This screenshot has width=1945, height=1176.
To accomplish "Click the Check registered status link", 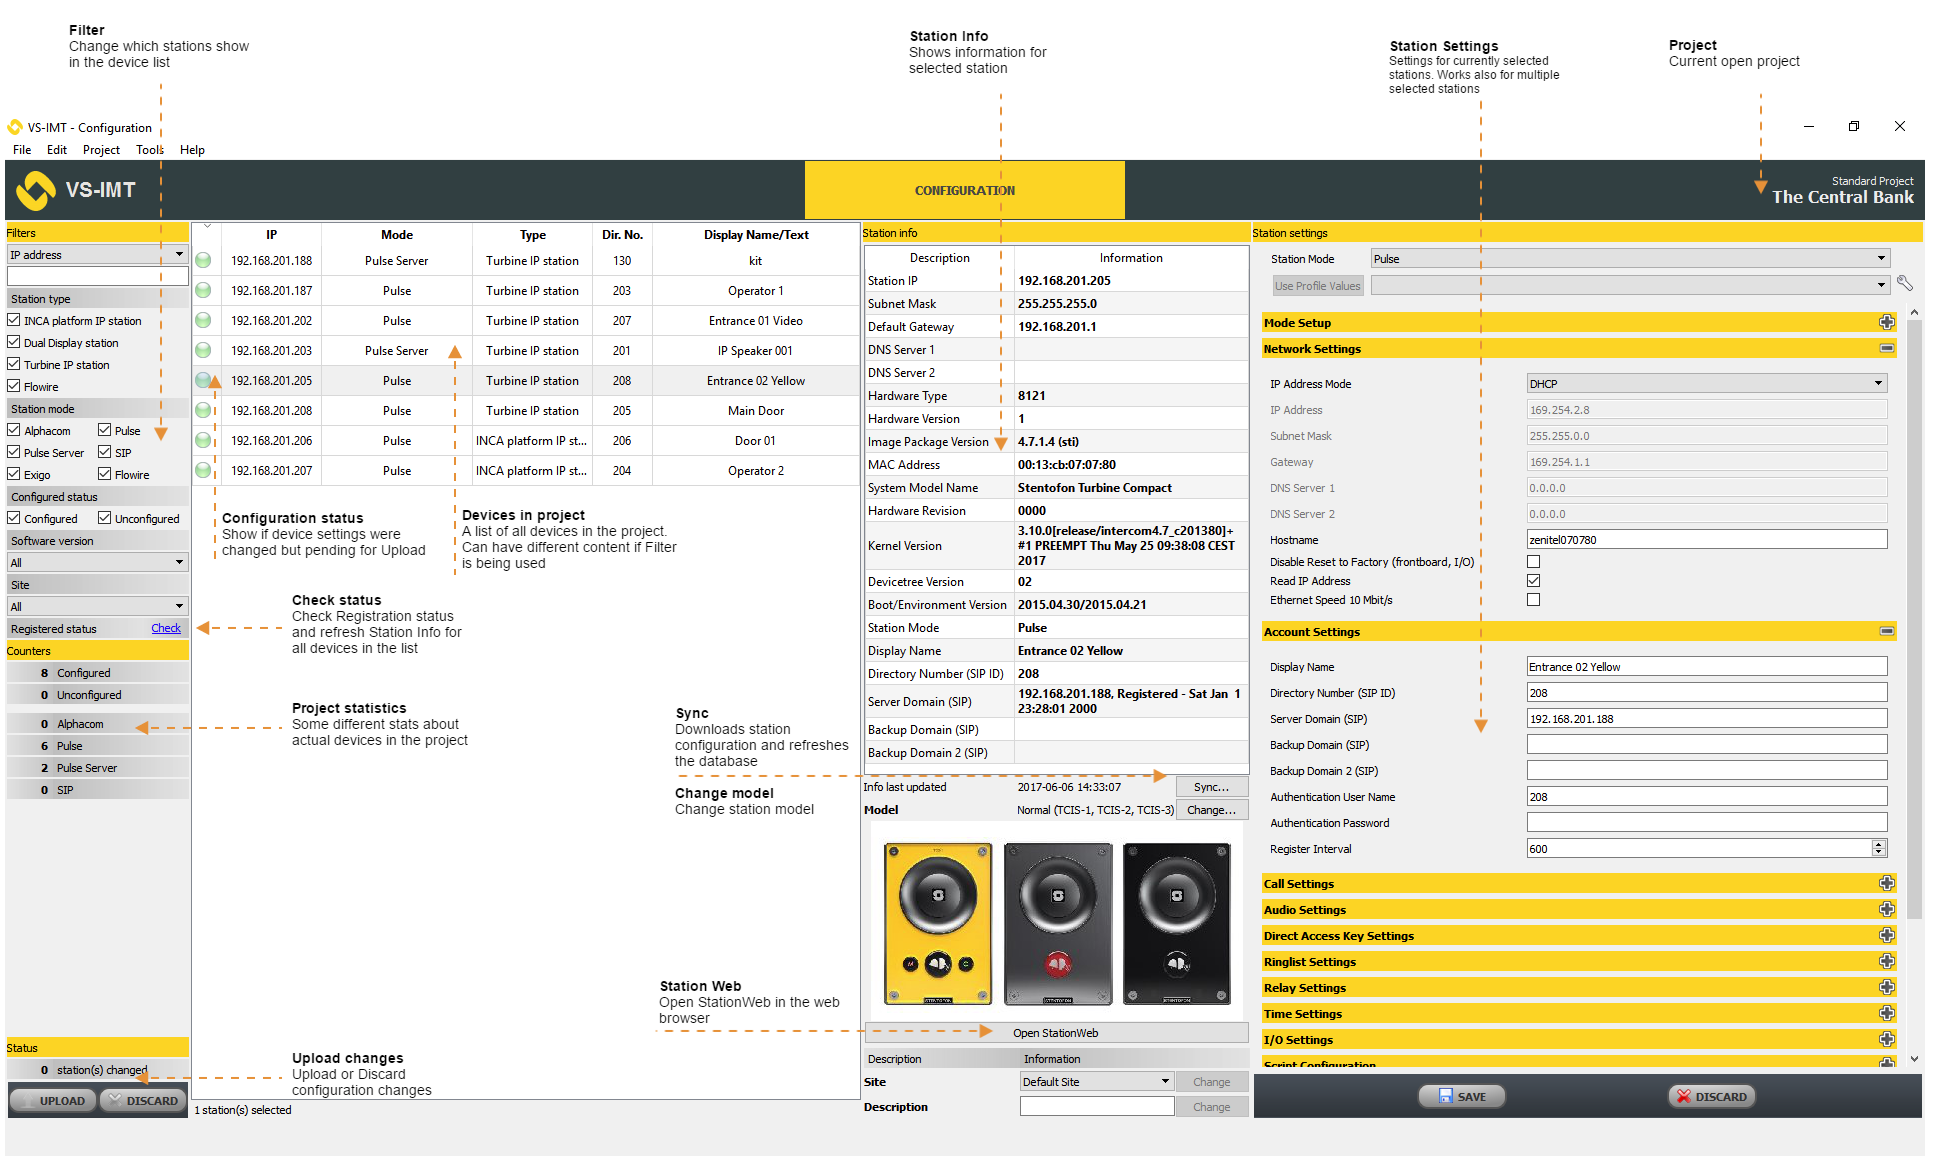I will [x=166, y=628].
